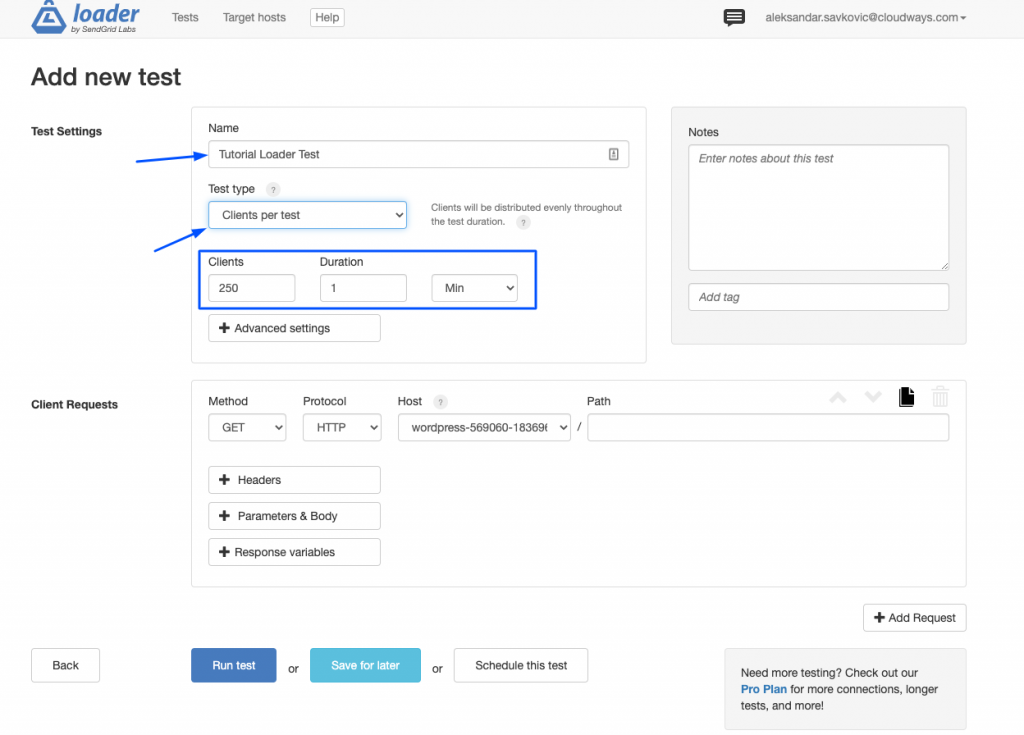This screenshot has width=1024, height=735.
Task: Open the HTTP protocol dropdown
Action: click(342, 428)
